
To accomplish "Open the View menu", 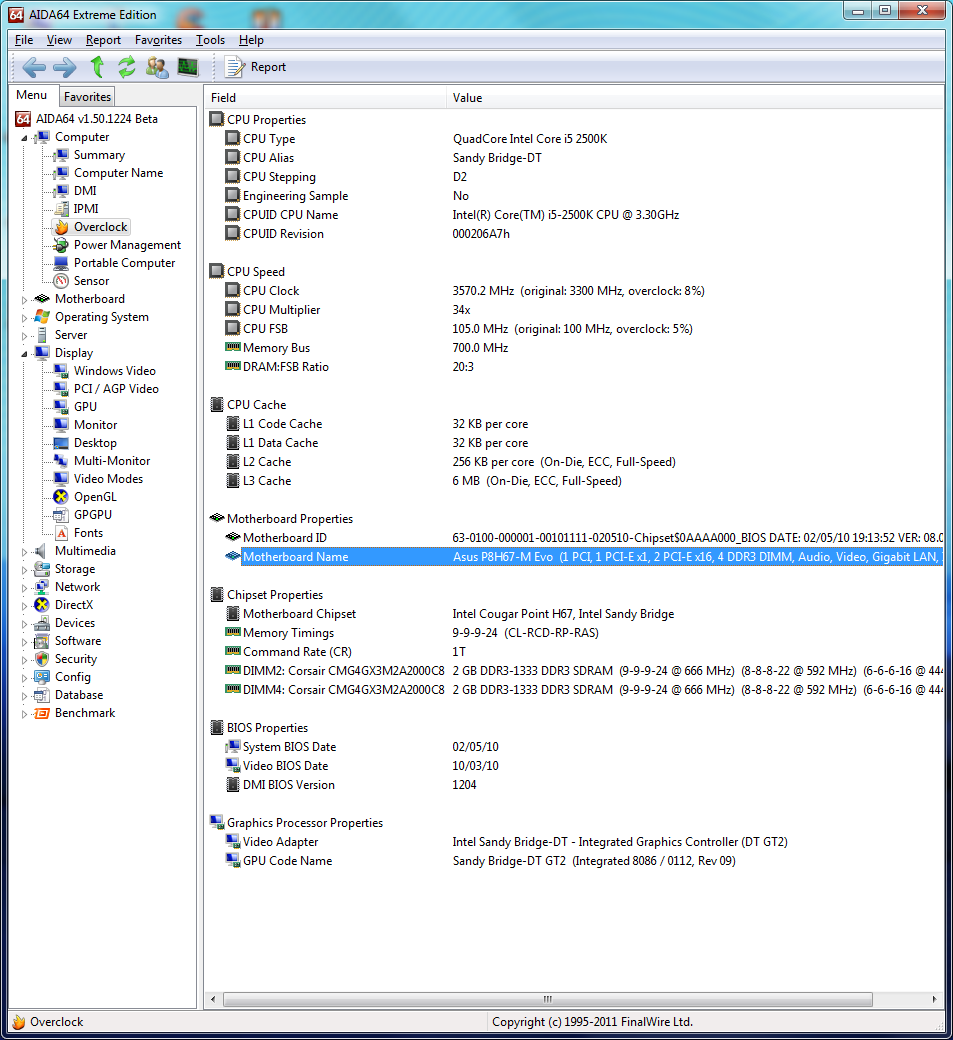I will pyautogui.click(x=59, y=40).
